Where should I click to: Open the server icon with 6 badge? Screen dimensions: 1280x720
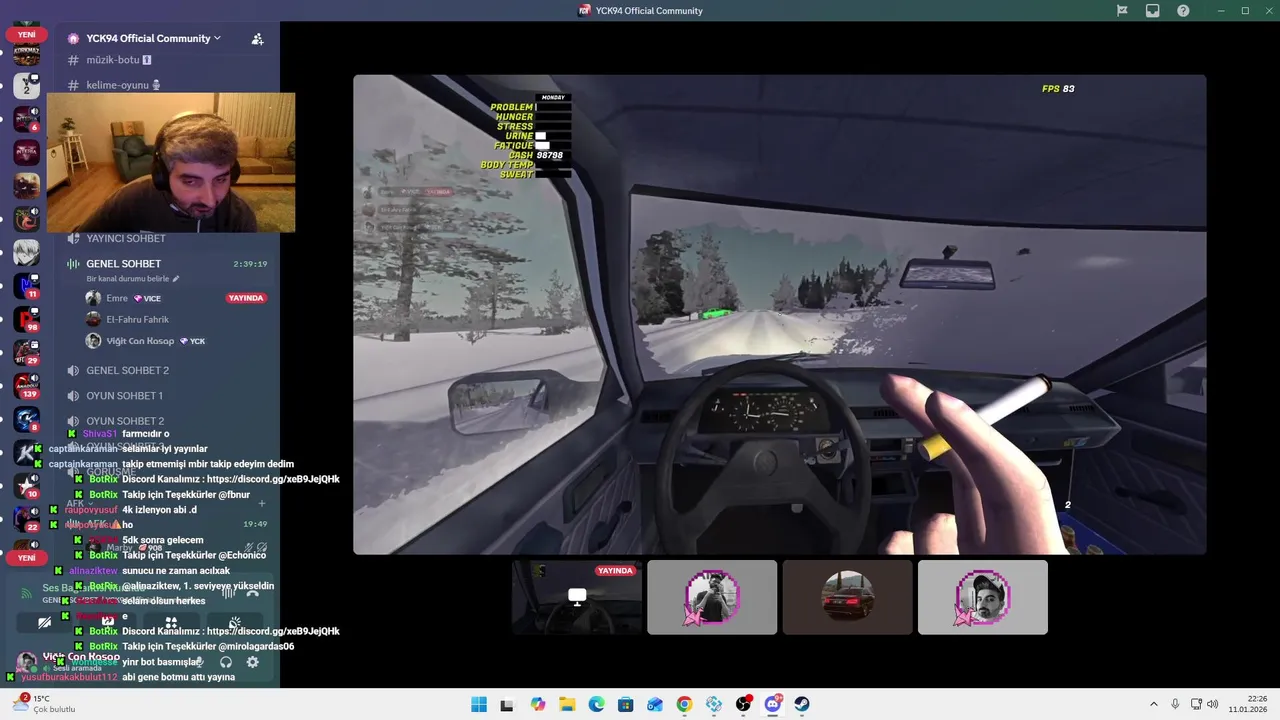tap(26, 118)
